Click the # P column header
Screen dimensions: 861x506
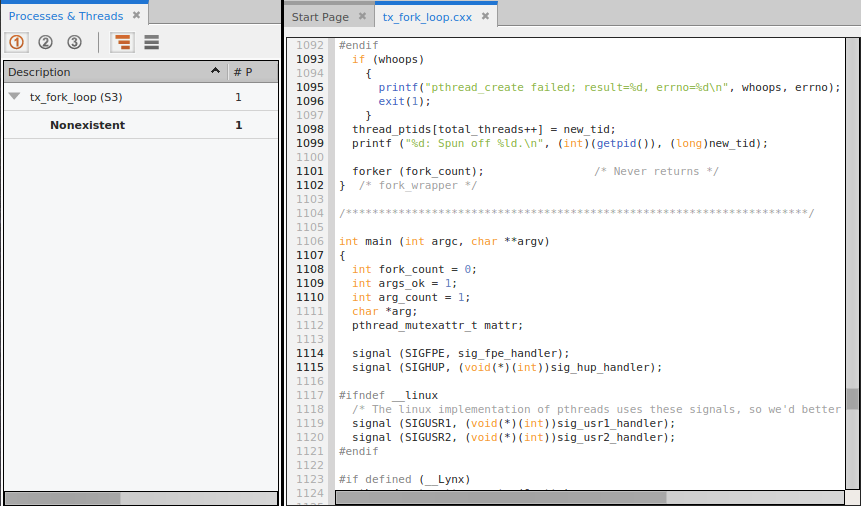tap(242, 72)
